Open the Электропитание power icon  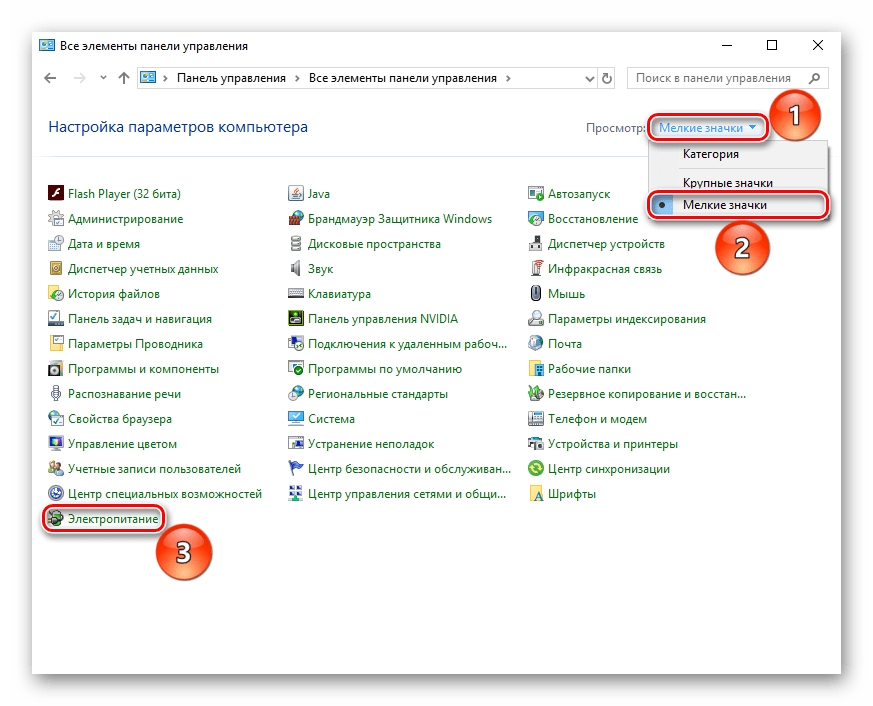(x=56, y=519)
